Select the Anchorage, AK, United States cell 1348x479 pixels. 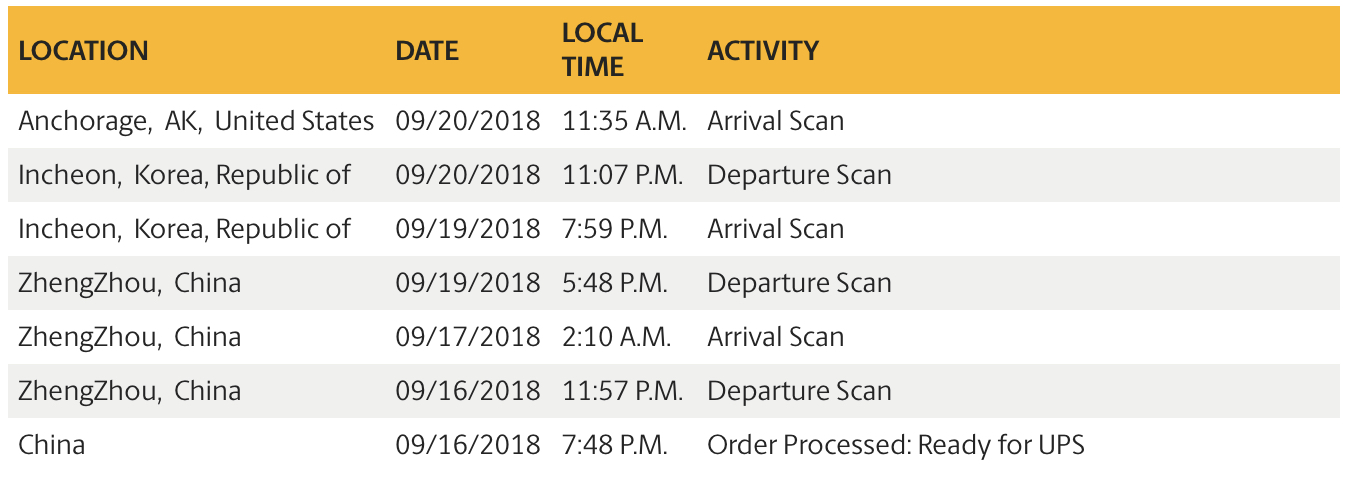click(196, 121)
